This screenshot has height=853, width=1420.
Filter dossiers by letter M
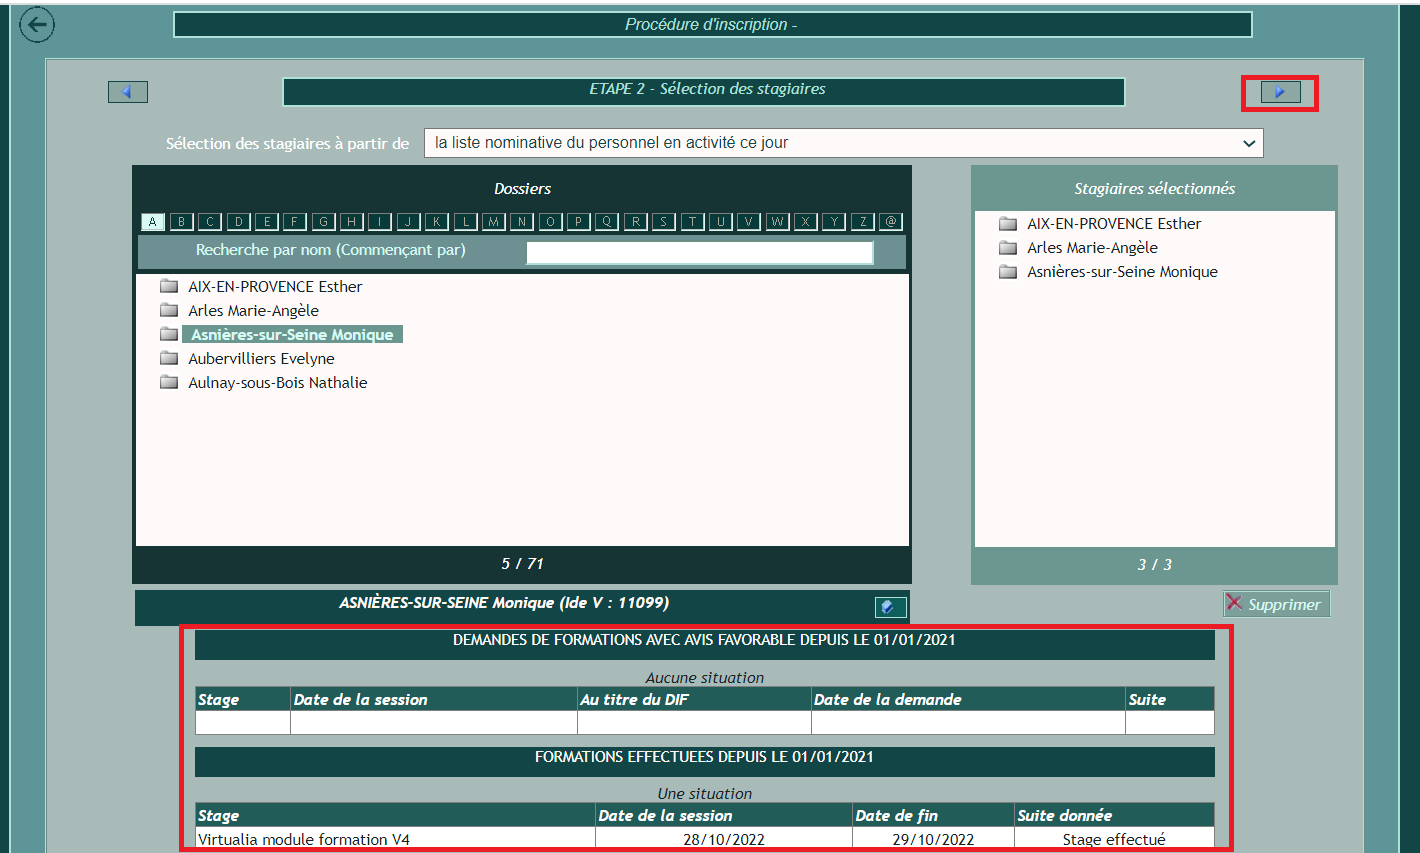pyautogui.click(x=493, y=222)
